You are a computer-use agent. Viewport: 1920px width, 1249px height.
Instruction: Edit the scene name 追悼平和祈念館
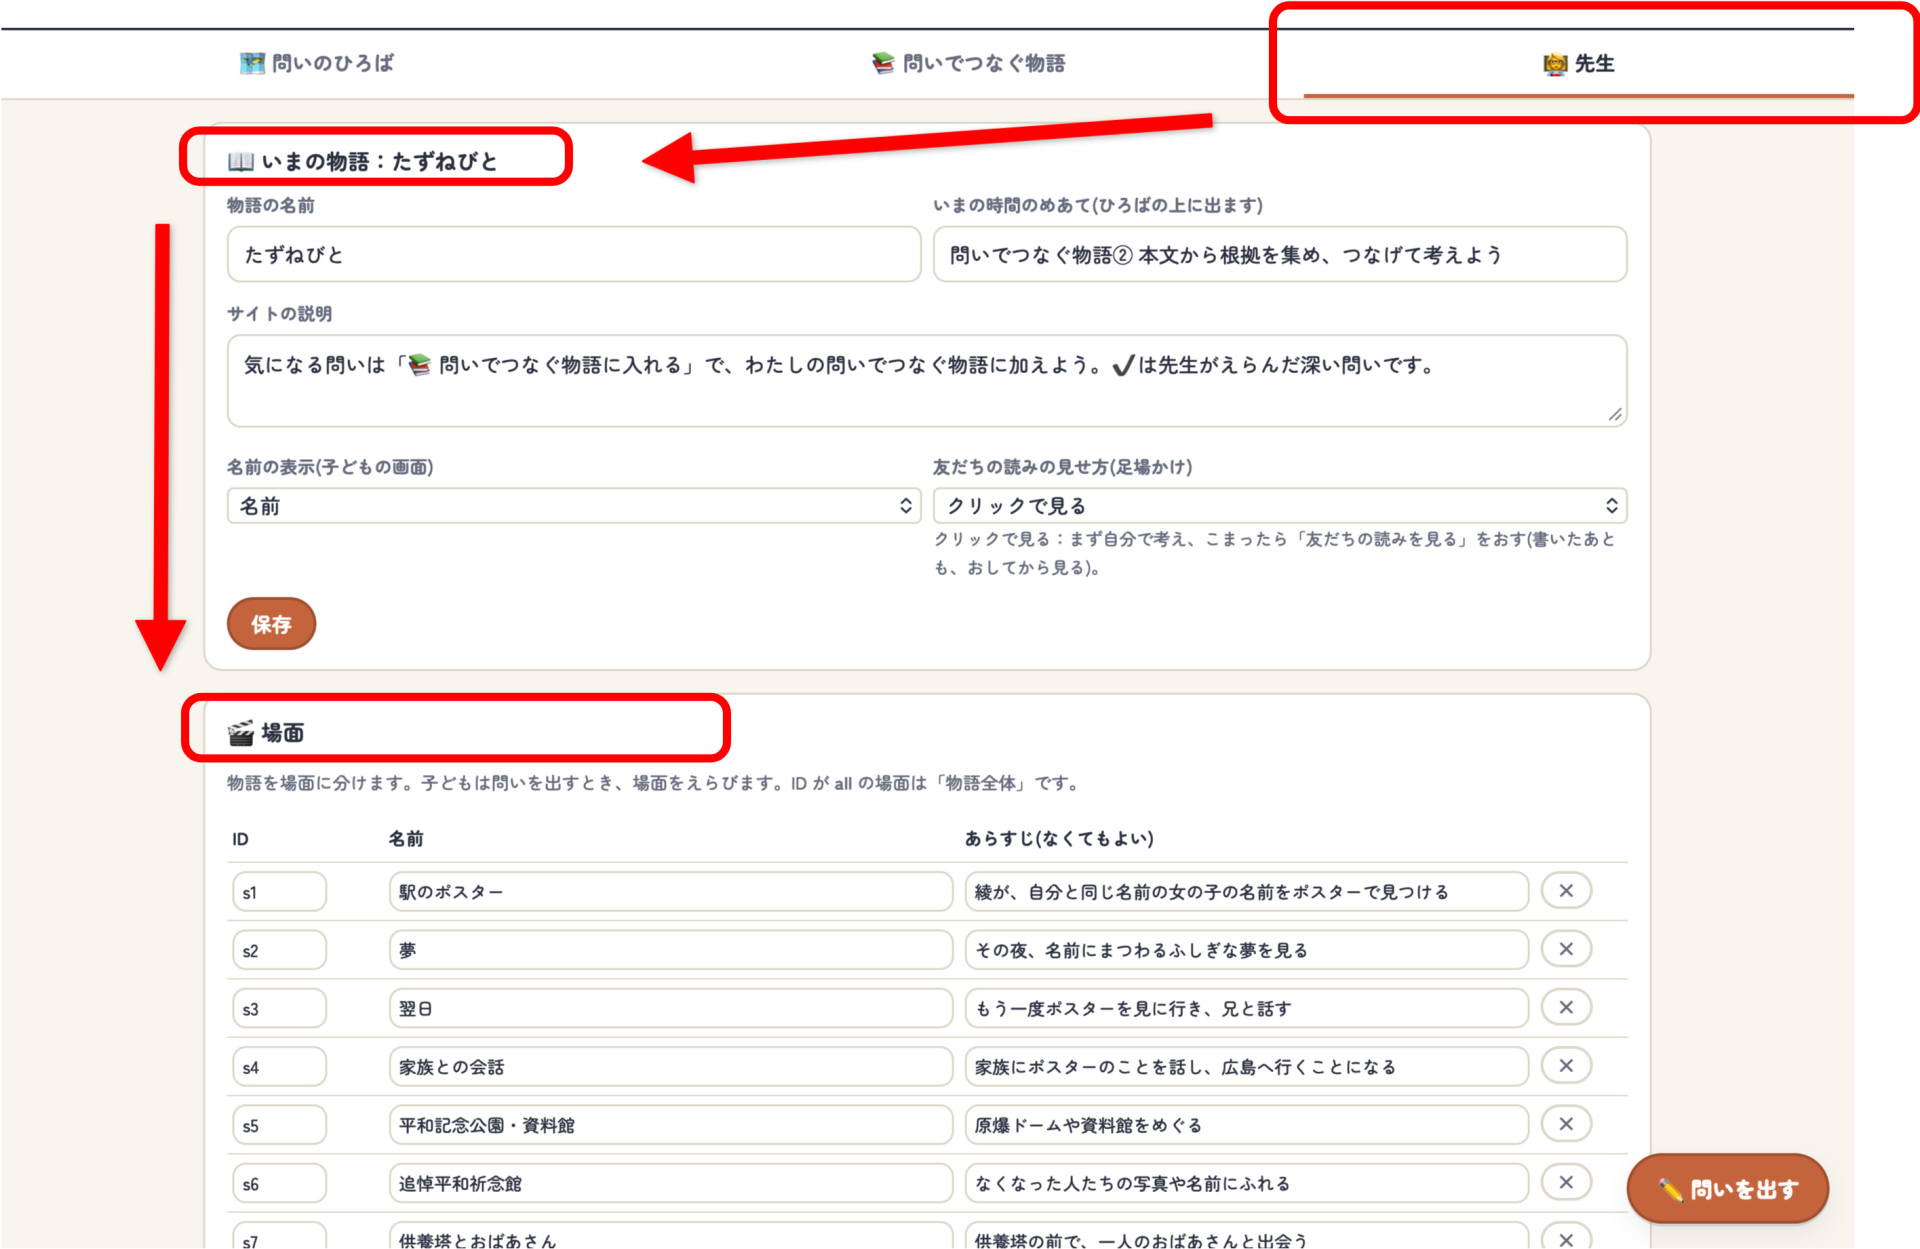pyautogui.click(x=670, y=1183)
